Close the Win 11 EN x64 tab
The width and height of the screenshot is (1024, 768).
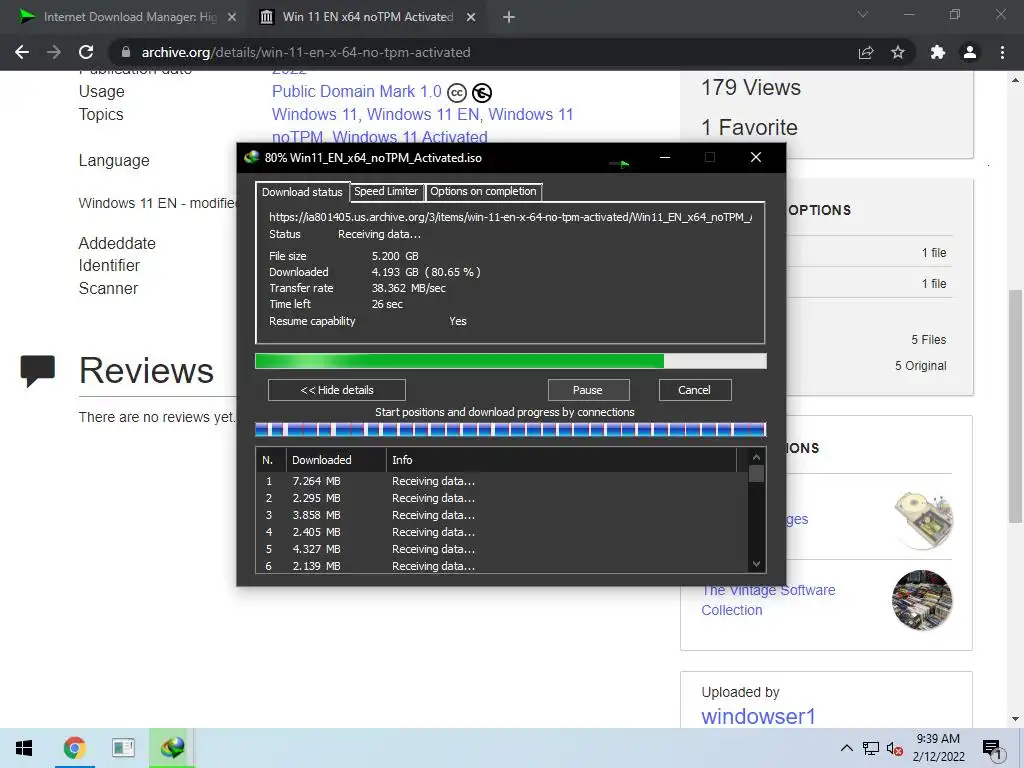[471, 18]
